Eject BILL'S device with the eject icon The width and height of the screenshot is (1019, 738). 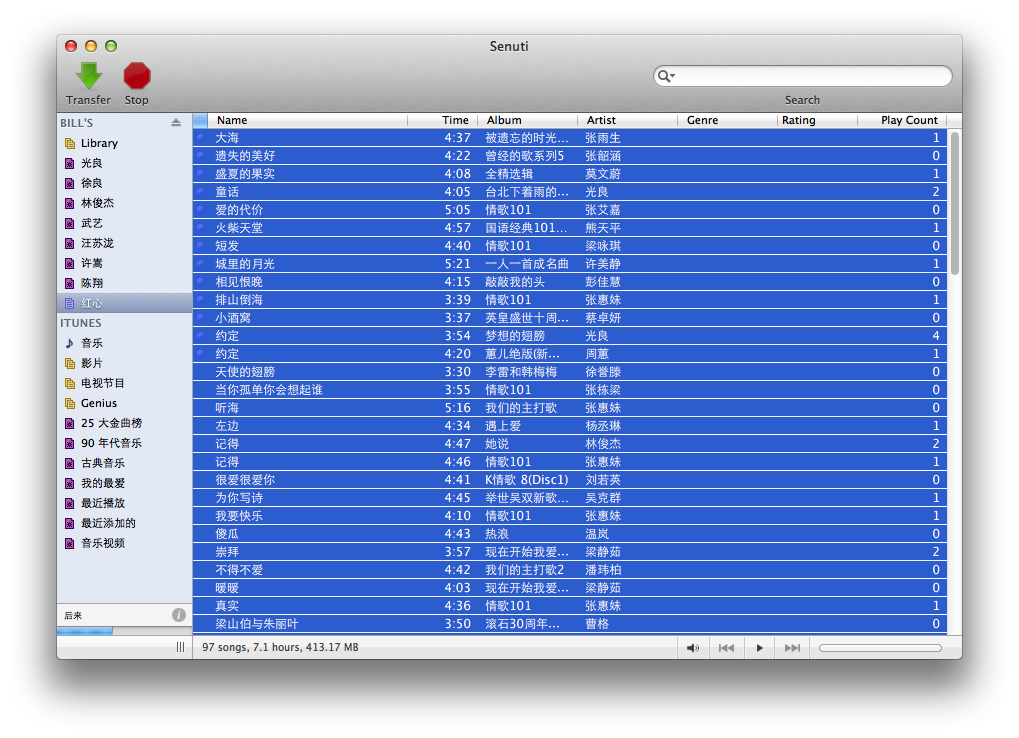[x=175, y=122]
